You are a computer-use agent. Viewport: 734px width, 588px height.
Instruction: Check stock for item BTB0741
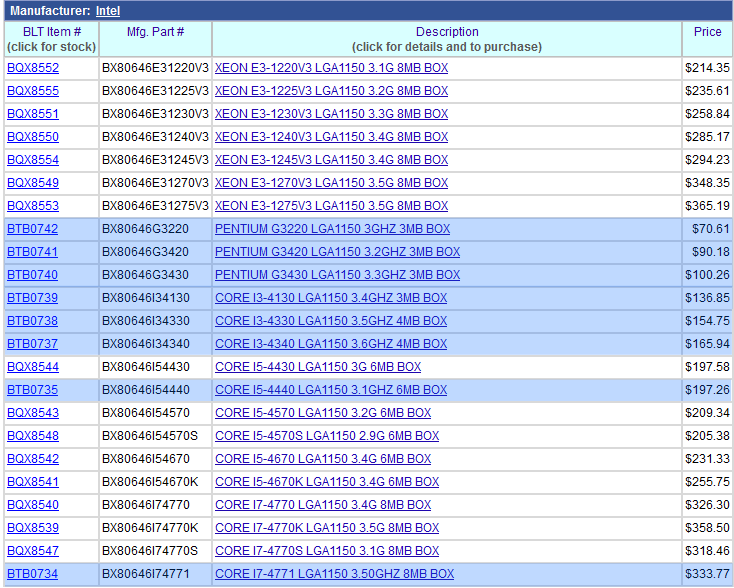click(32, 252)
